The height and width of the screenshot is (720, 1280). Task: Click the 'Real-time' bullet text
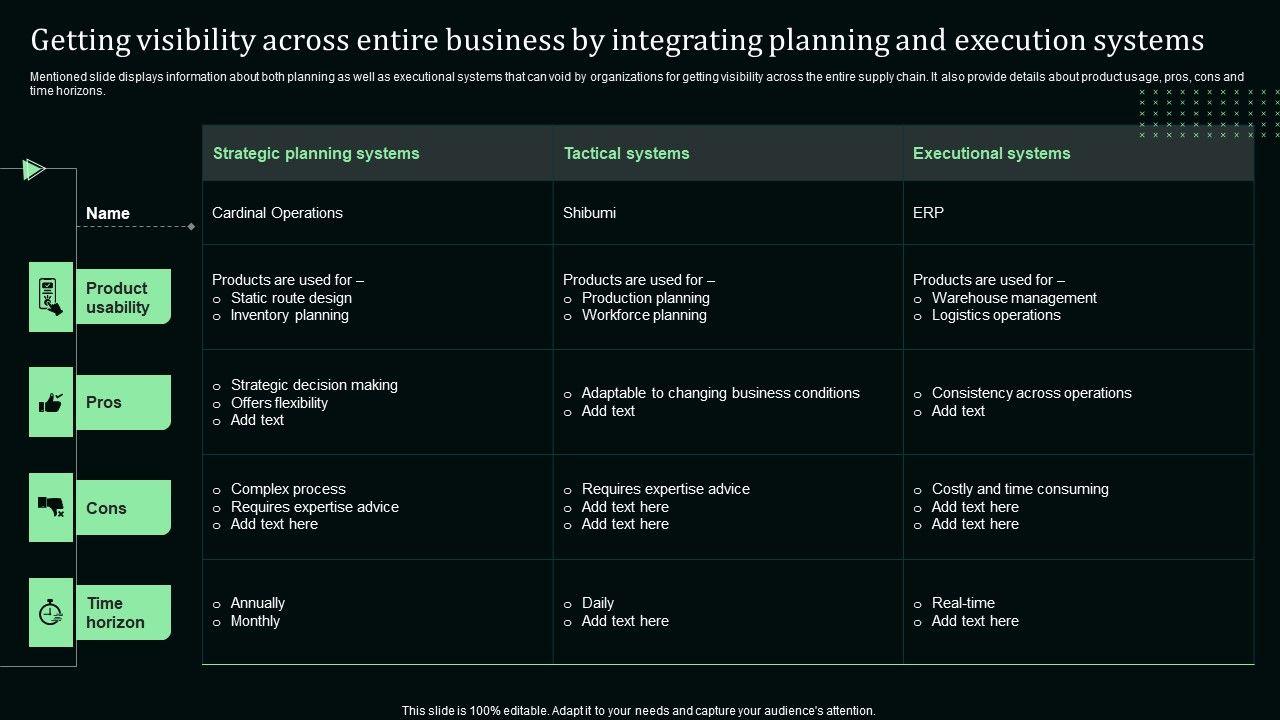pyautogui.click(x=963, y=603)
